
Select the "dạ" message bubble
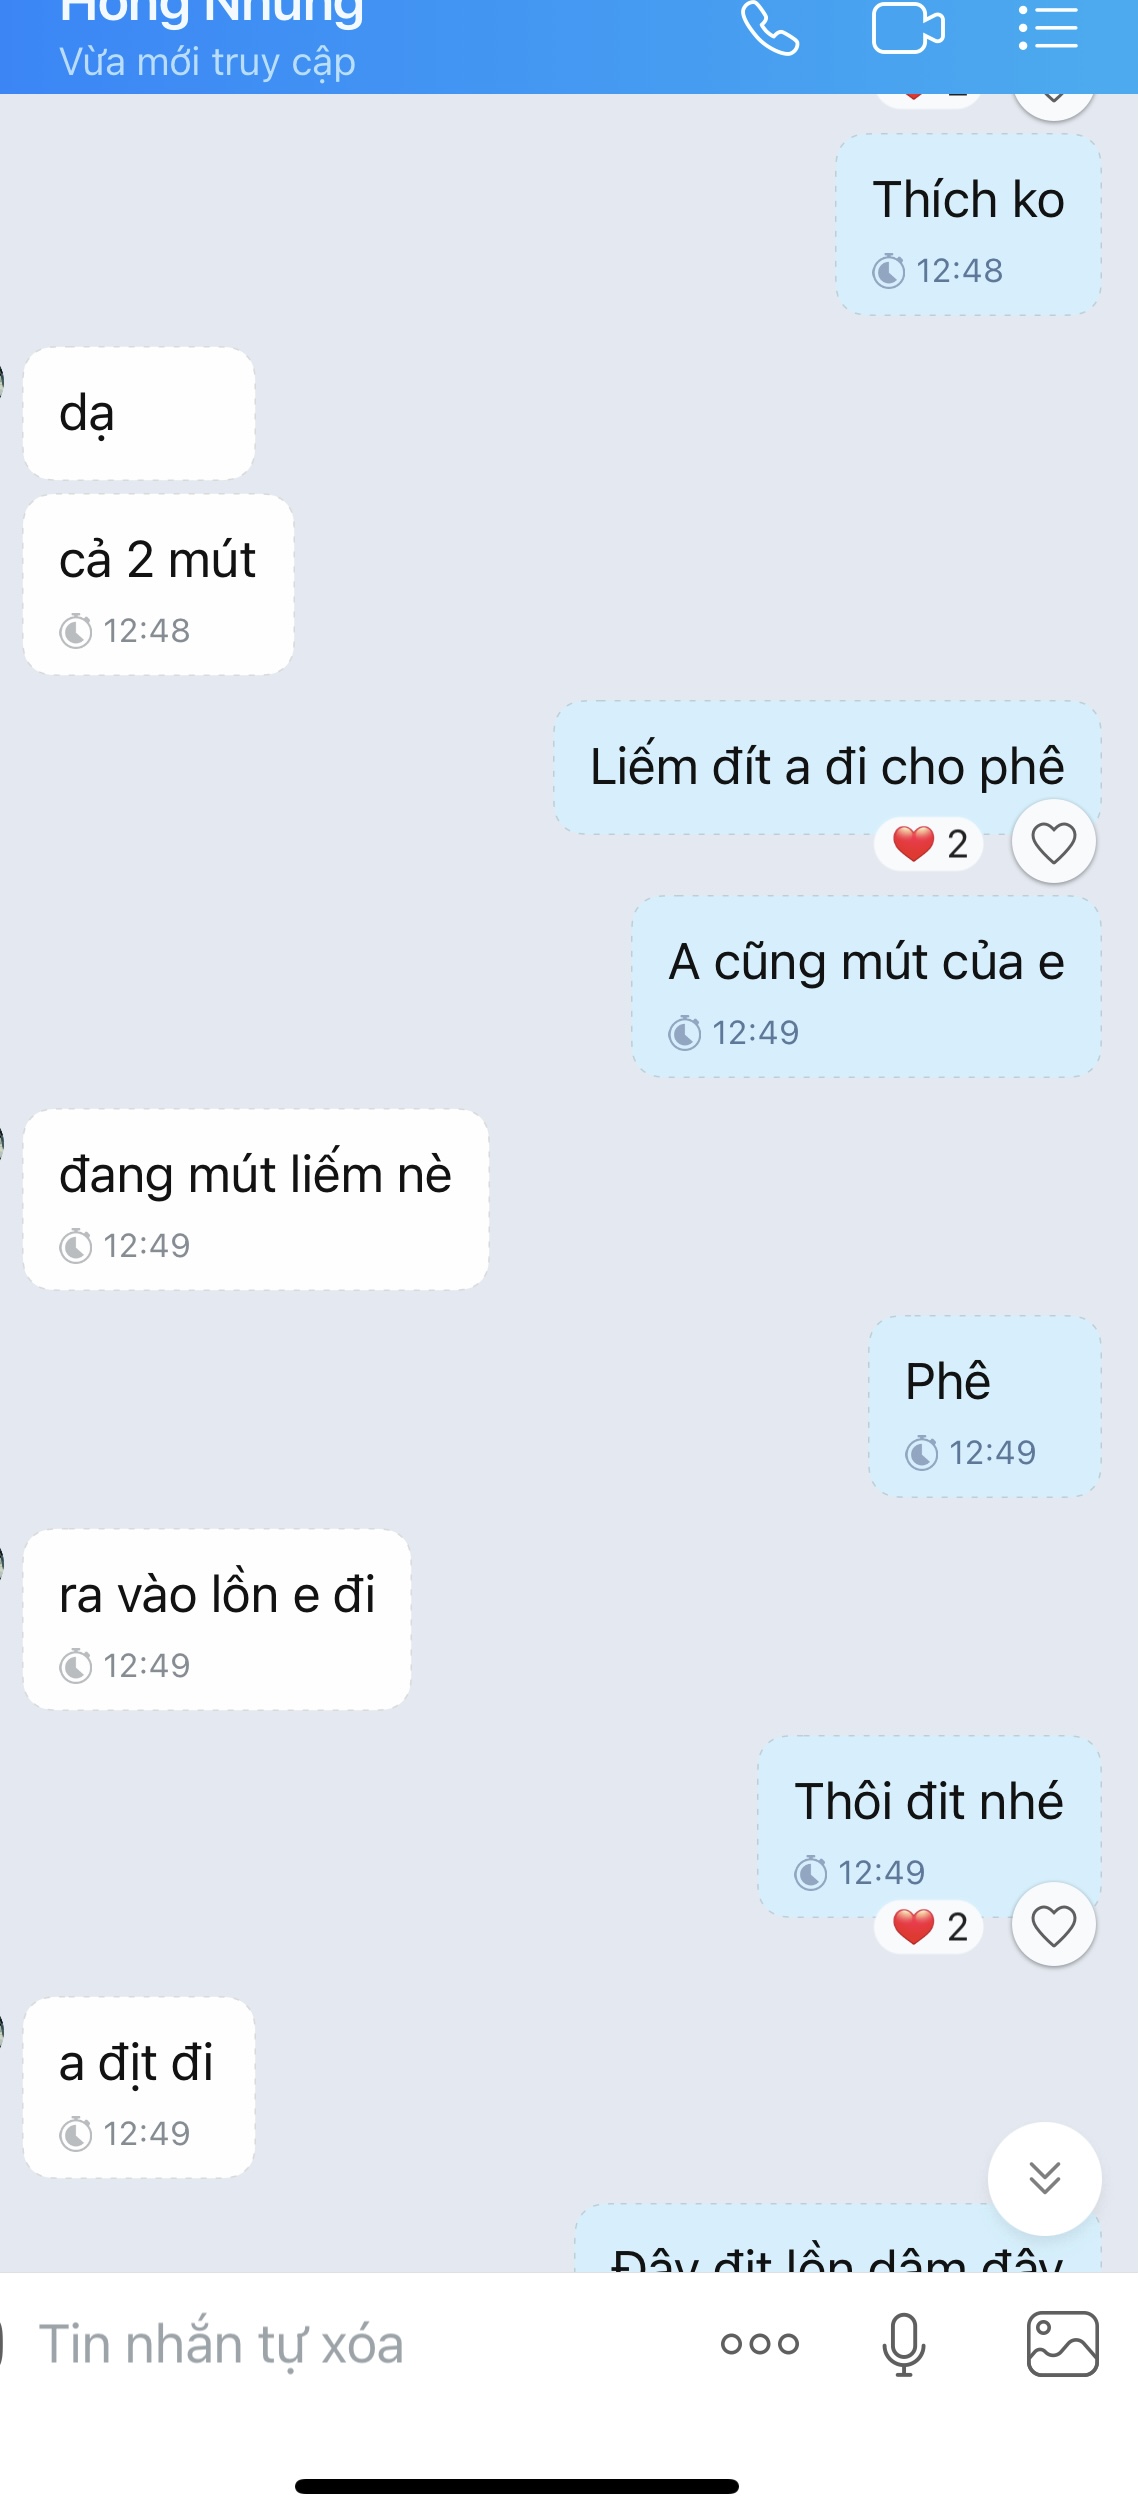click(x=139, y=413)
